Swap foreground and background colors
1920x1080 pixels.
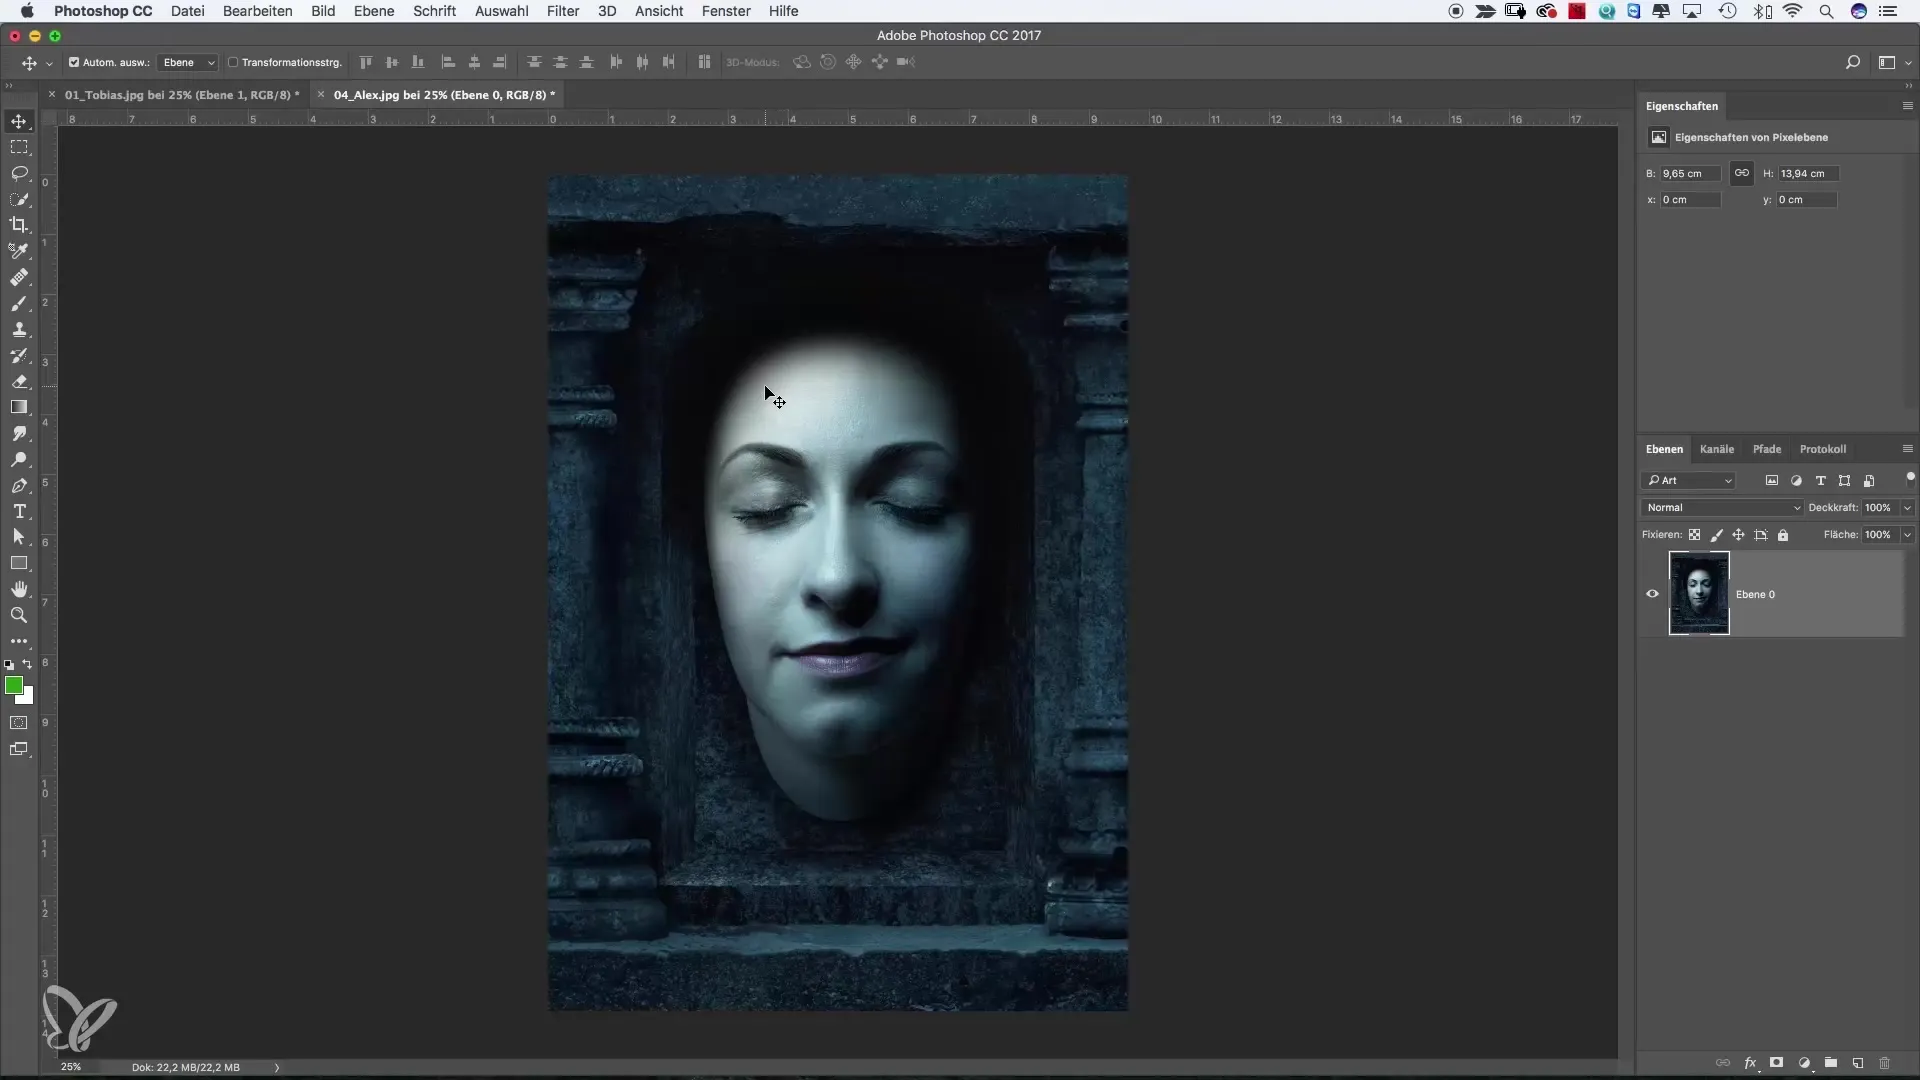point(28,664)
